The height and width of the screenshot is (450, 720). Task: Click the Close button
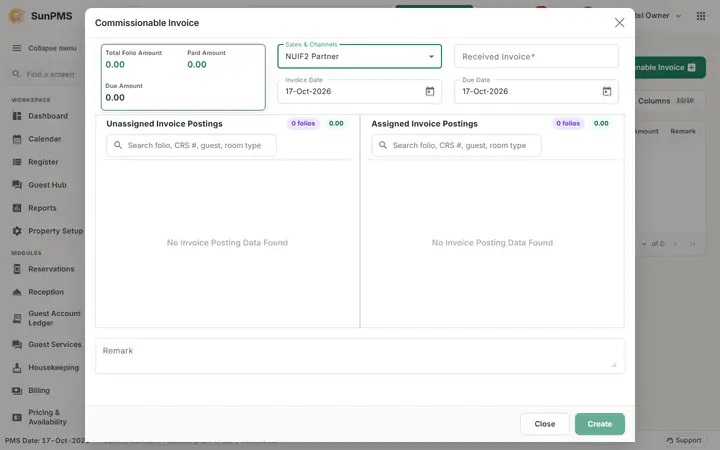[545, 424]
